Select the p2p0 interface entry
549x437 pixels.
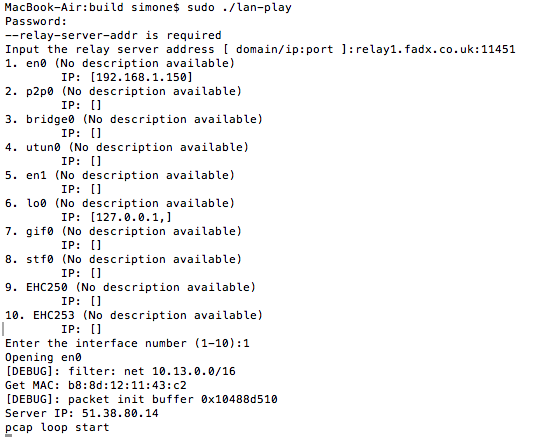coord(123,91)
